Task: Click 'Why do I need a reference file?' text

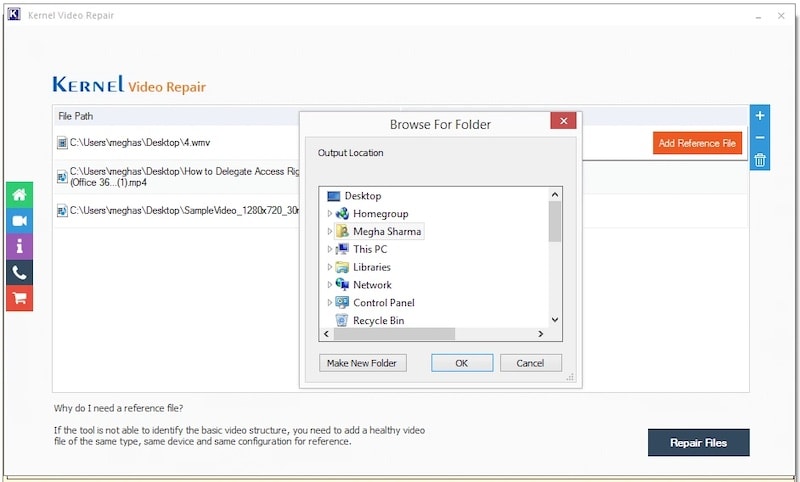Action: click(x=118, y=409)
